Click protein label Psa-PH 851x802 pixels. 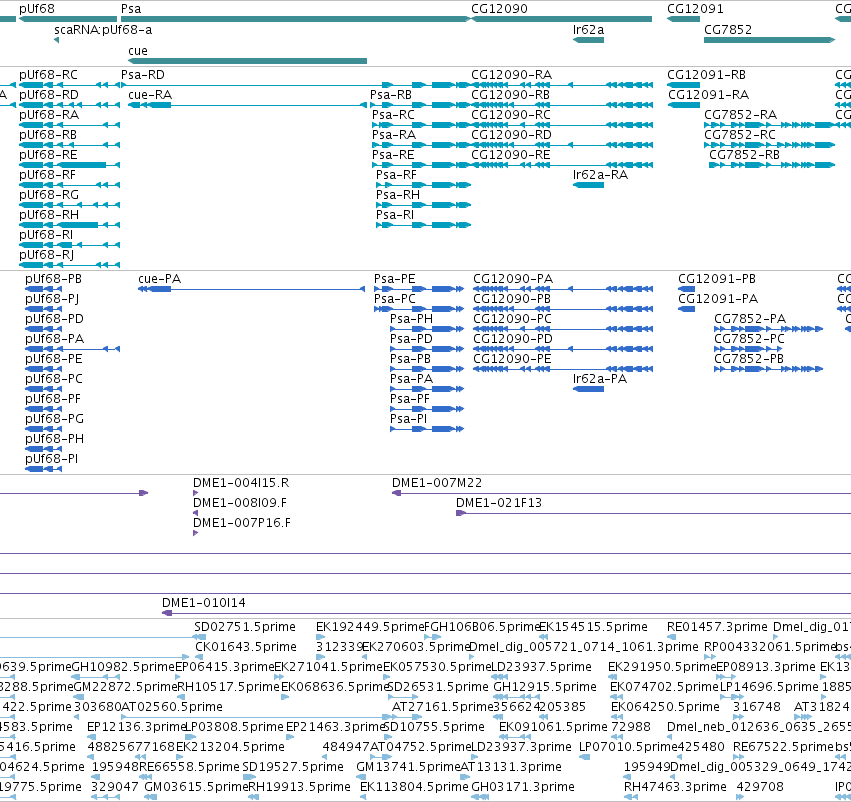coord(411,319)
